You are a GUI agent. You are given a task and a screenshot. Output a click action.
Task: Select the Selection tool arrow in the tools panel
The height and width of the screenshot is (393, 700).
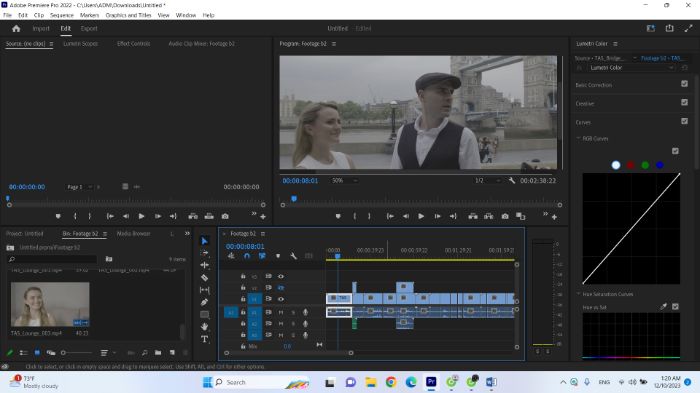204,241
